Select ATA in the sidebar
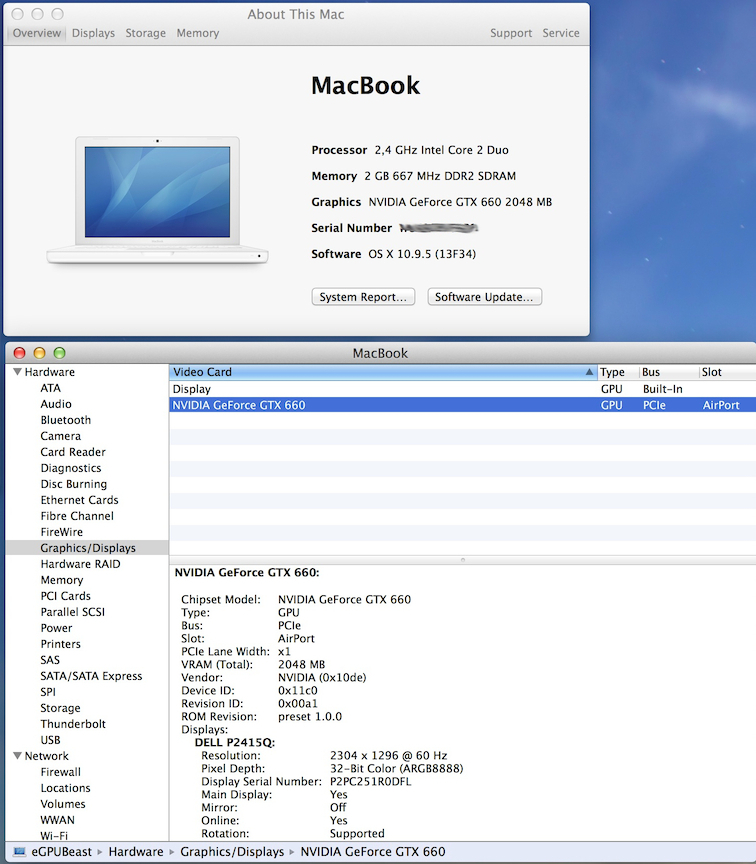 coord(51,388)
